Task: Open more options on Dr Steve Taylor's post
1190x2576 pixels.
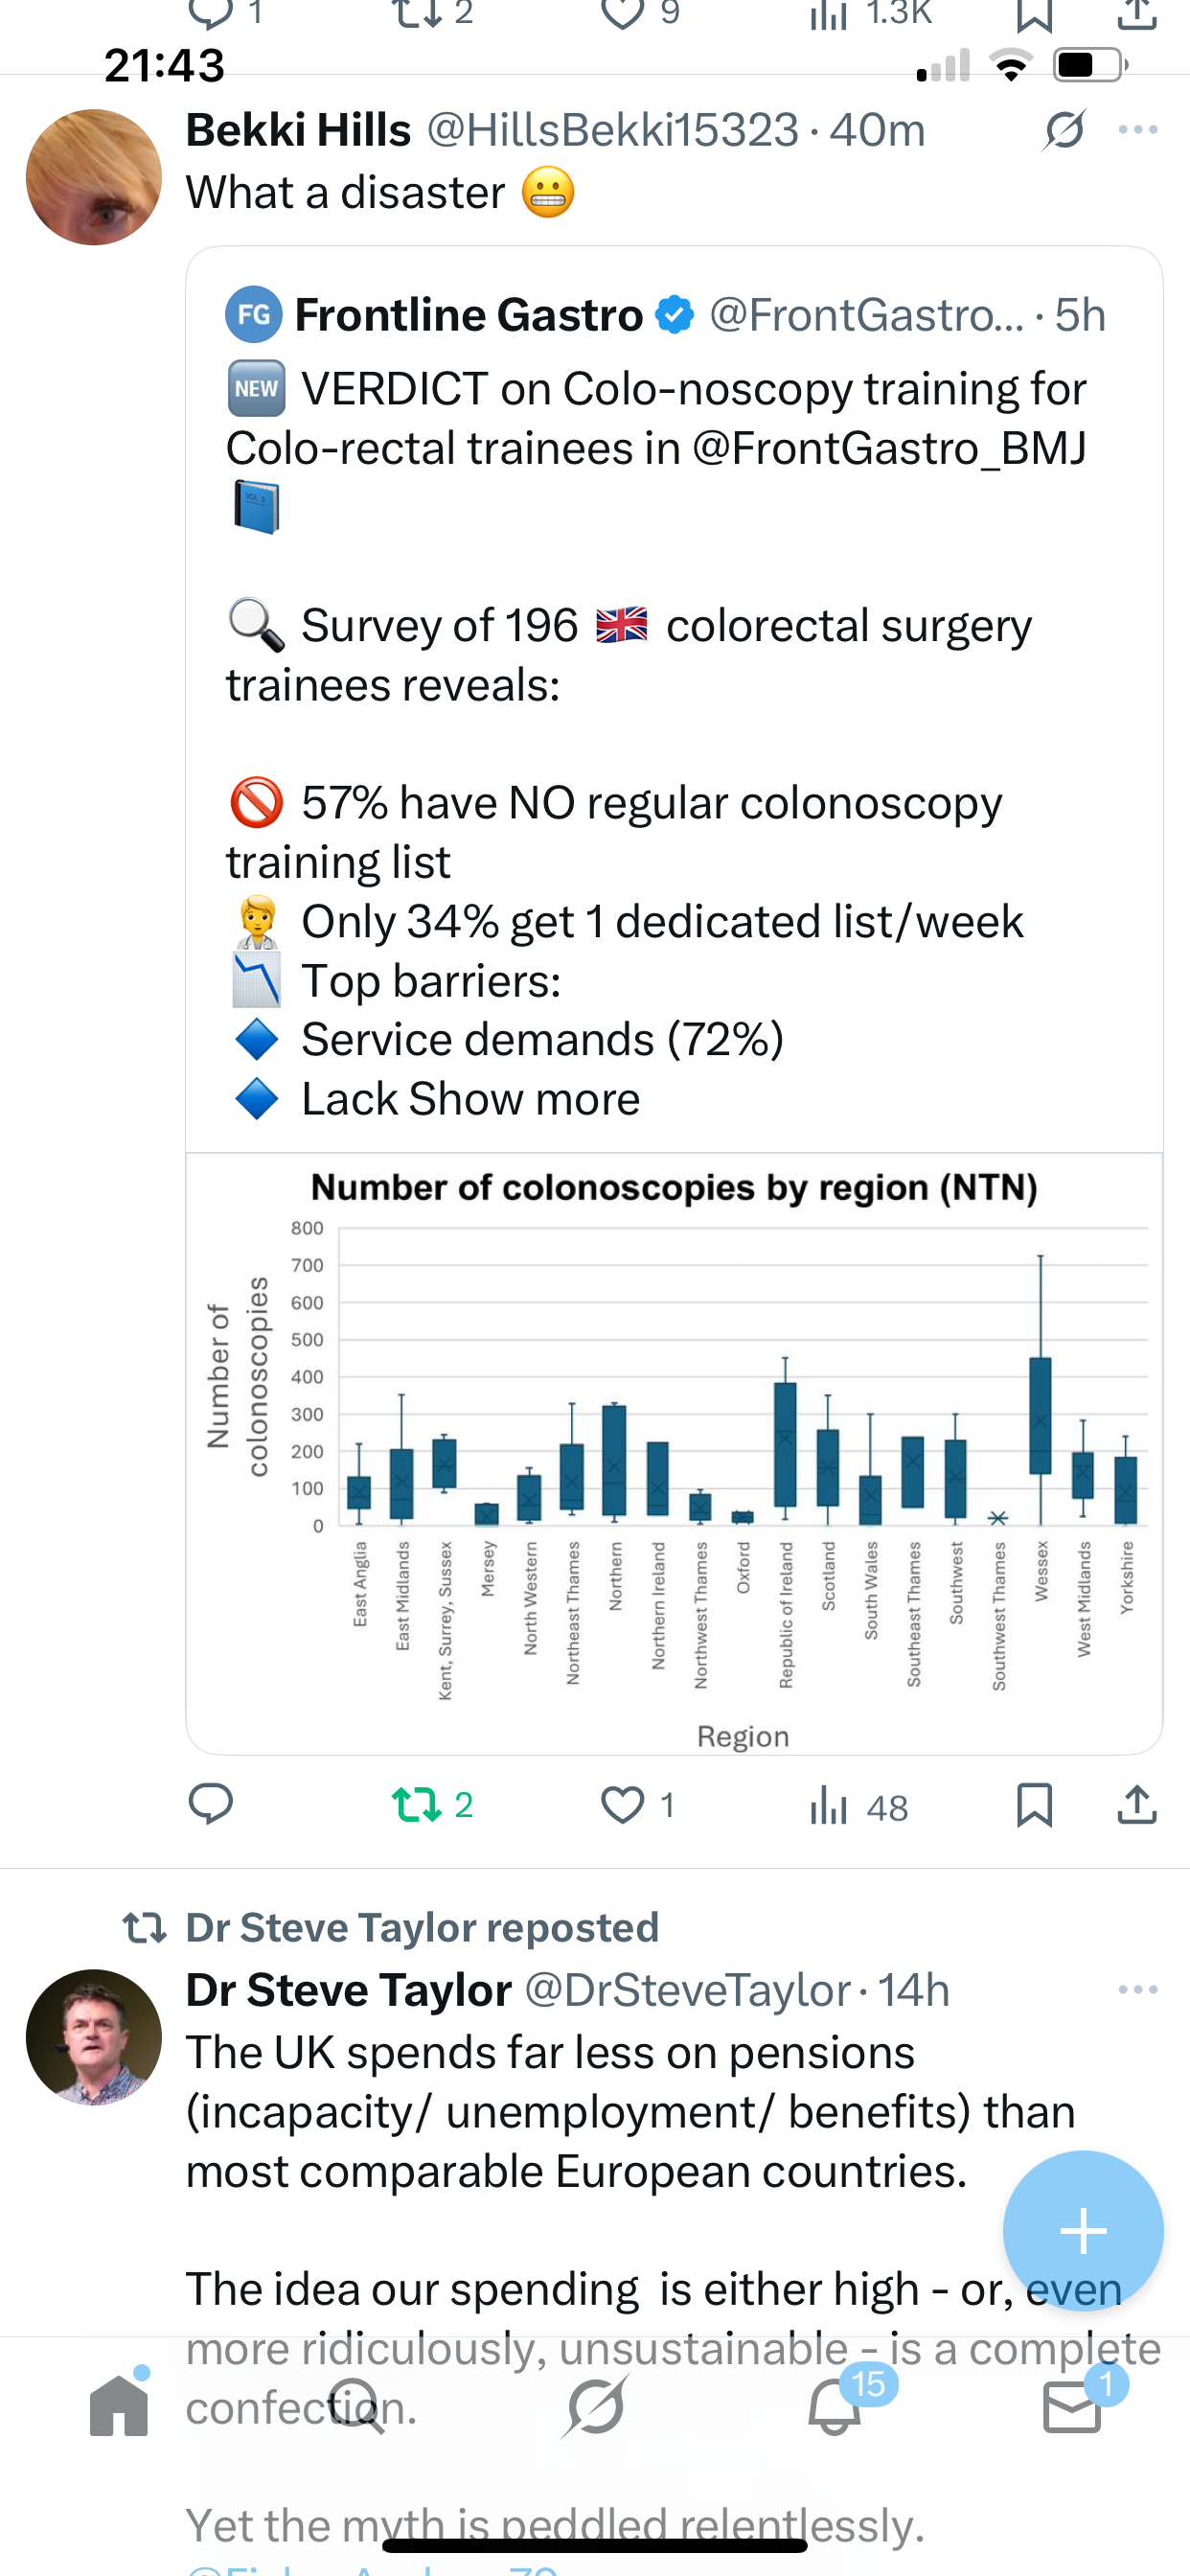Action: coord(1138,1989)
